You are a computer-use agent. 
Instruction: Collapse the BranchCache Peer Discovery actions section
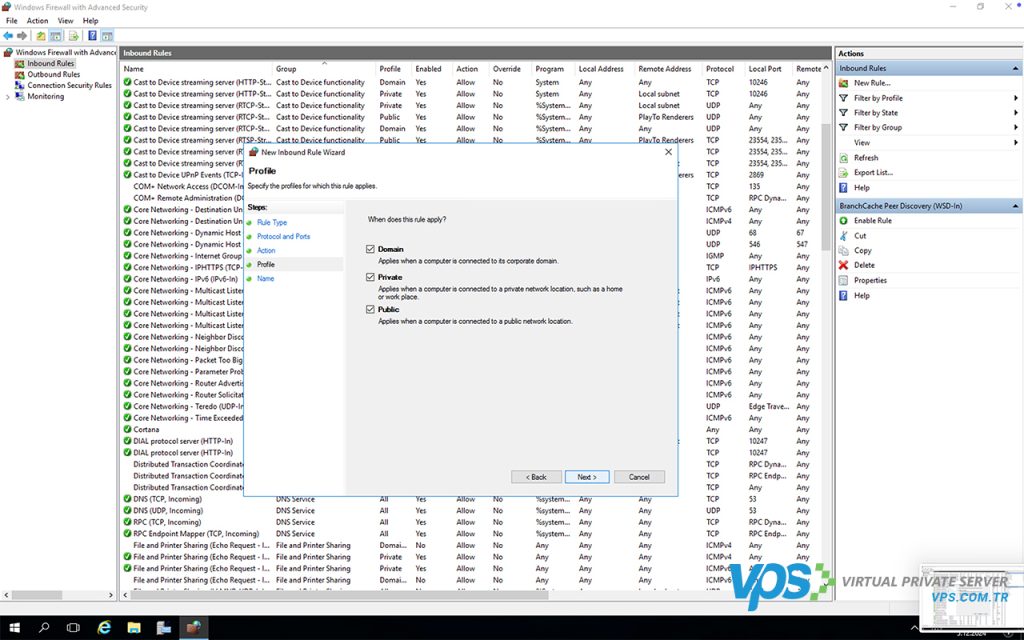click(x=1016, y=206)
